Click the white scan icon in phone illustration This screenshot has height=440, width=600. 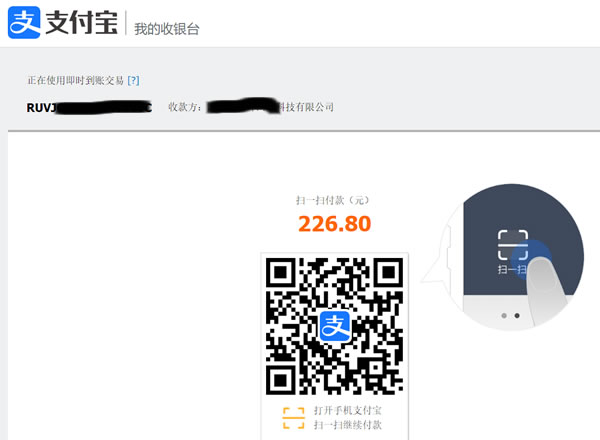[x=513, y=245]
